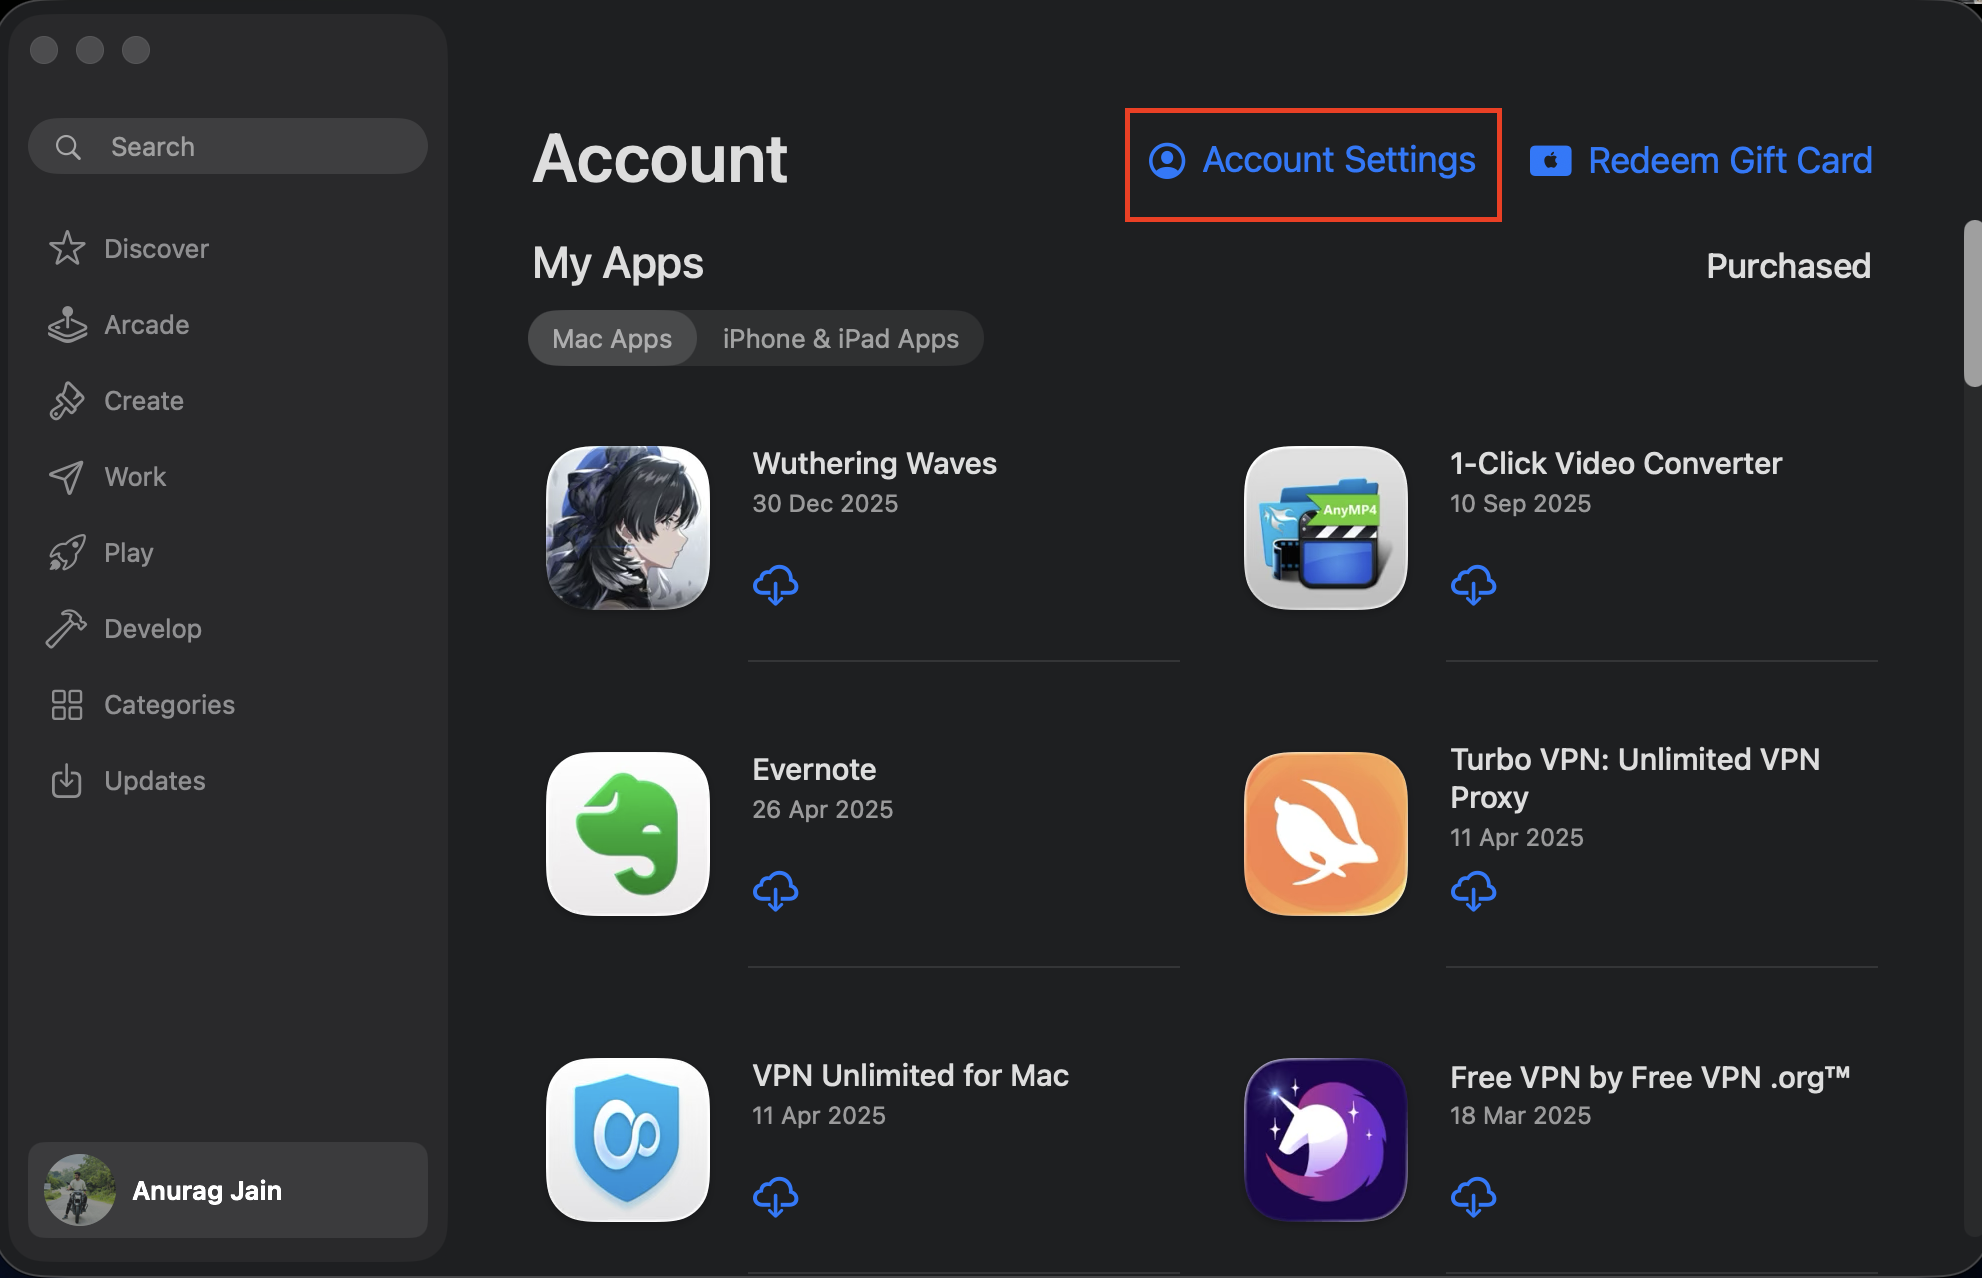The height and width of the screenshot is (1278, 1982).
Task: Open the Develop section
Action: 152,628
